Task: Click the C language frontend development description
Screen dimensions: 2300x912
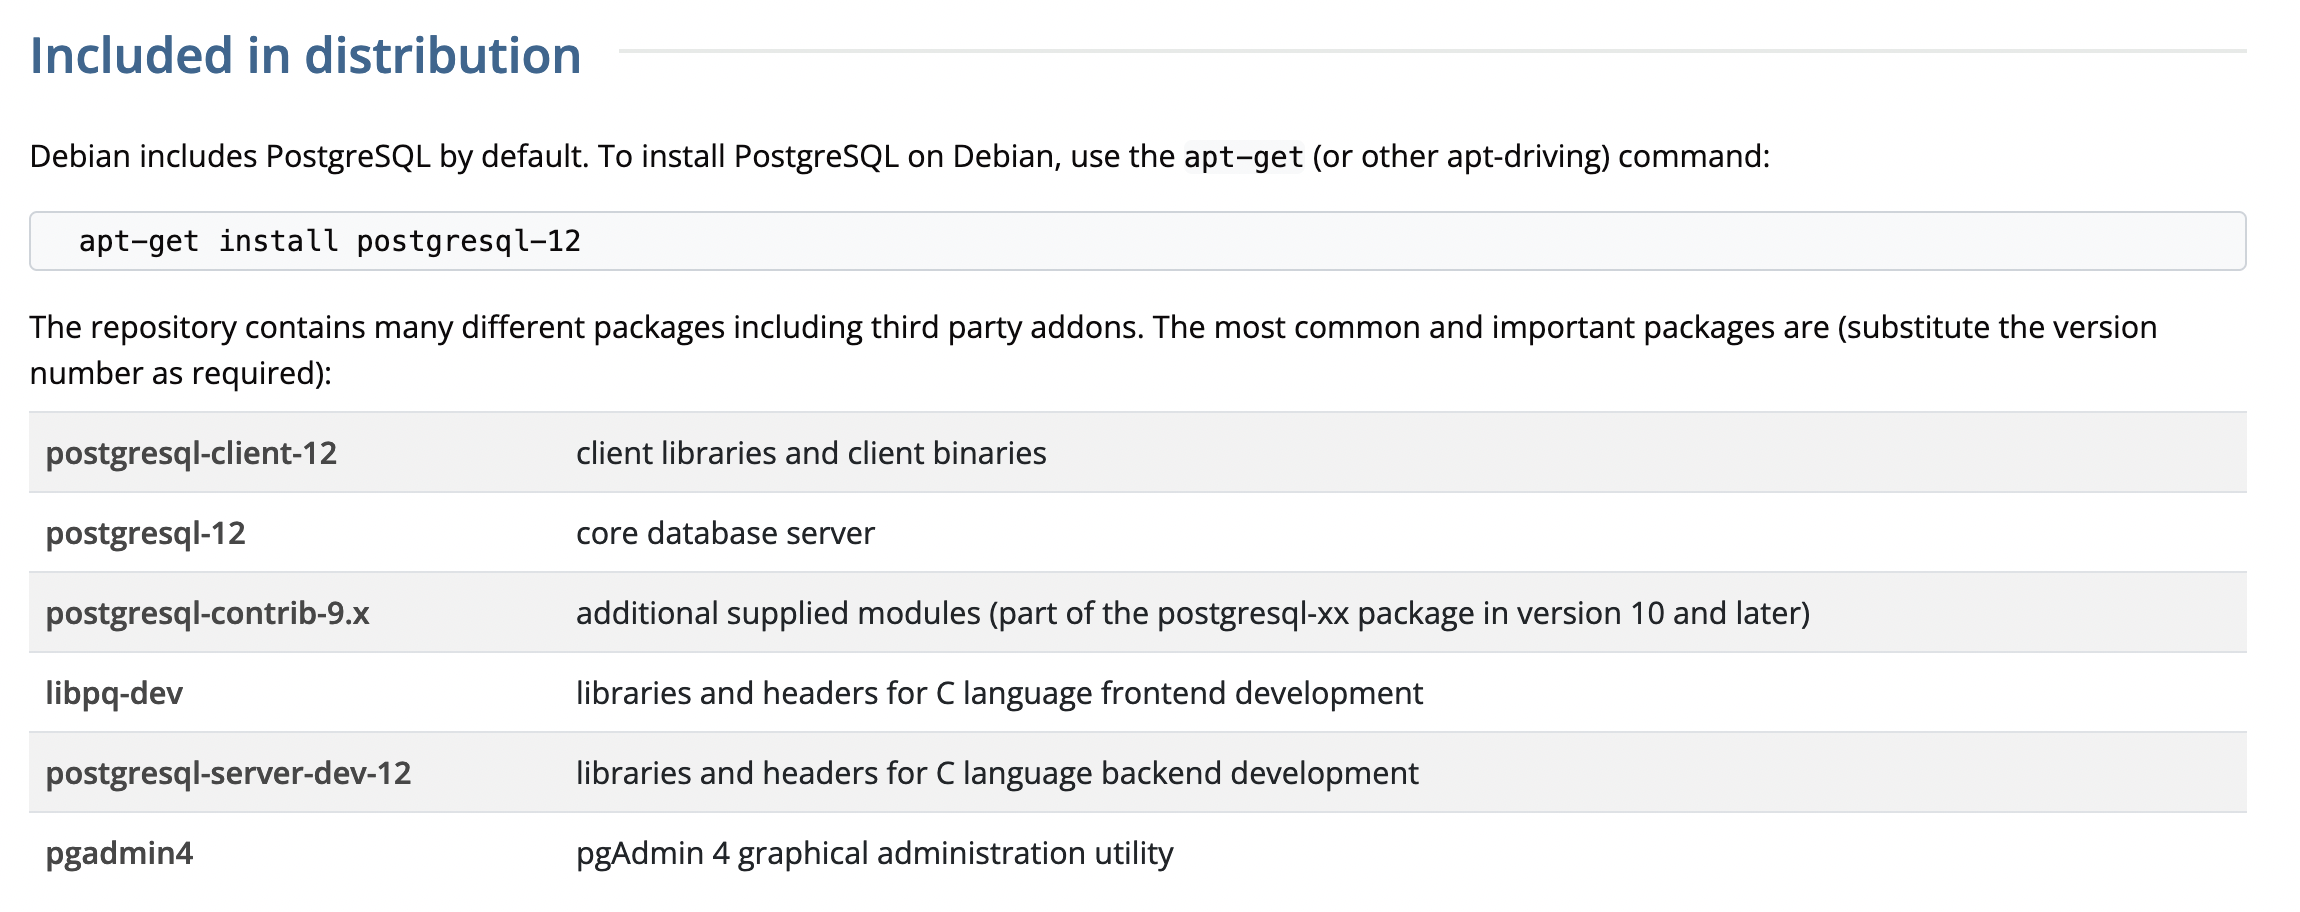Action: coord(999,693)
